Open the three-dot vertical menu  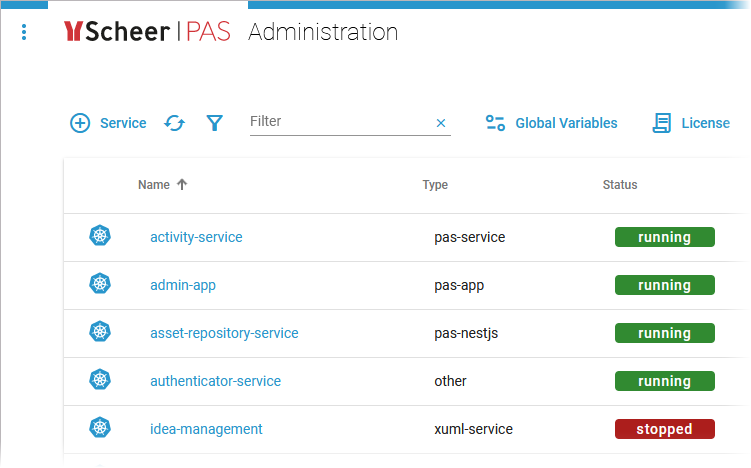[24, 33]
